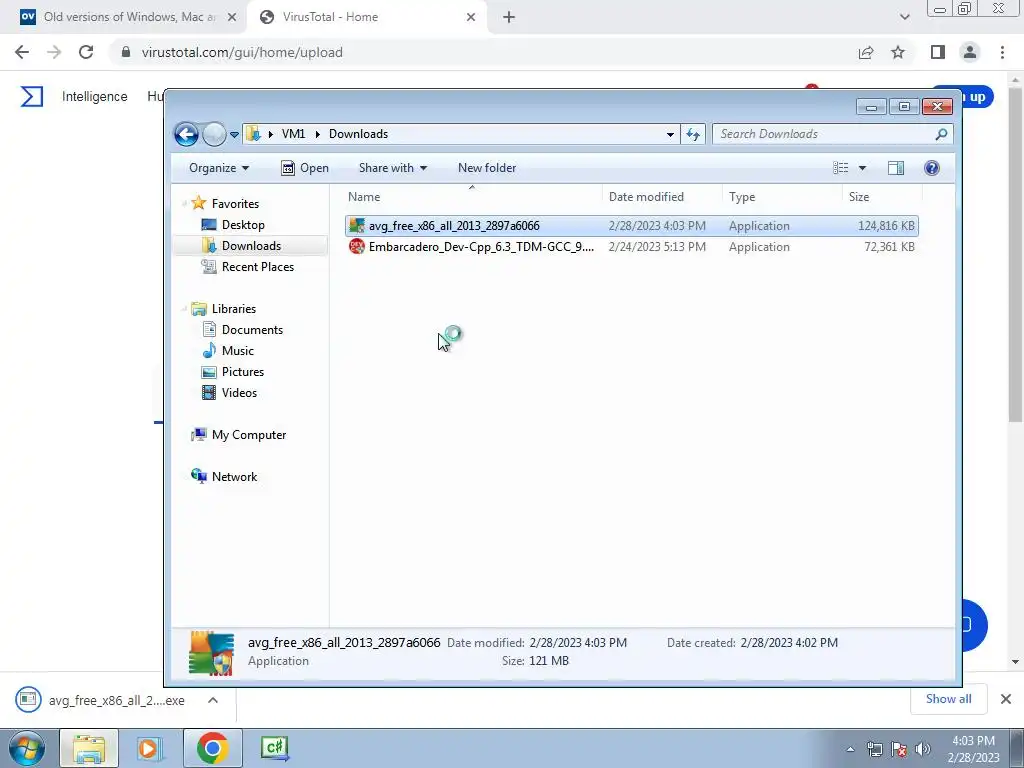Click the VirusTotal sigma logo
1024x768 pixels.
coord(31,97)
